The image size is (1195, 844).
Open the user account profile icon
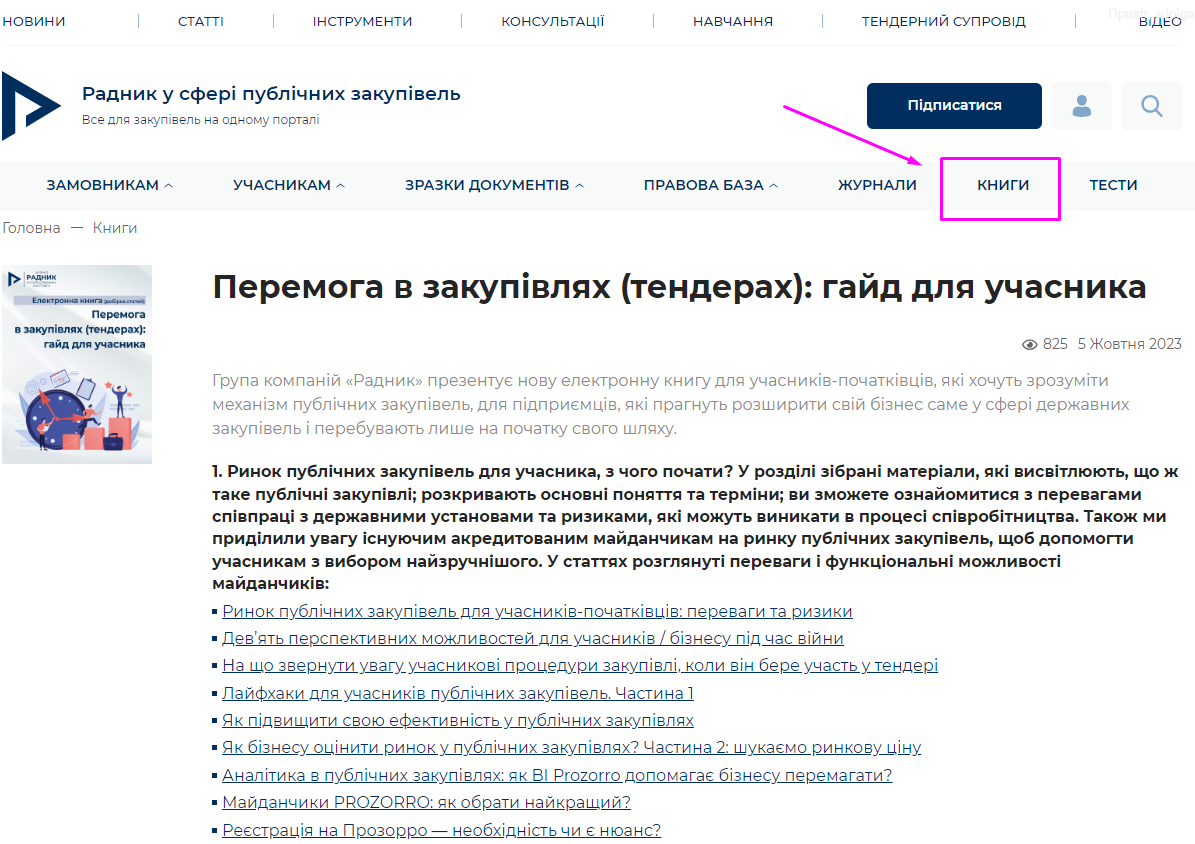[x=1081, y=106]
